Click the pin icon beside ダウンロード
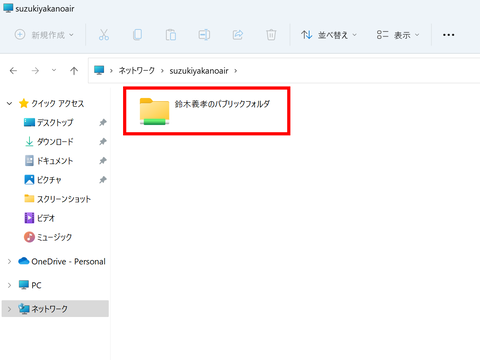This screenshot has width=480, height=360. [x=103, y=142]
